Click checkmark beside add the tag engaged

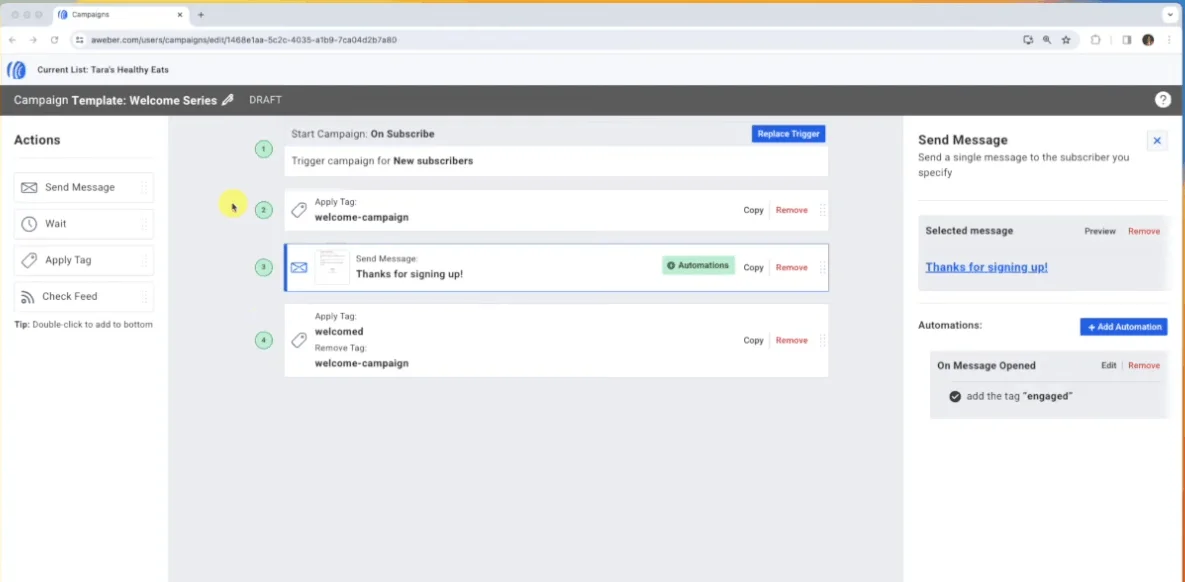point(955,396)
